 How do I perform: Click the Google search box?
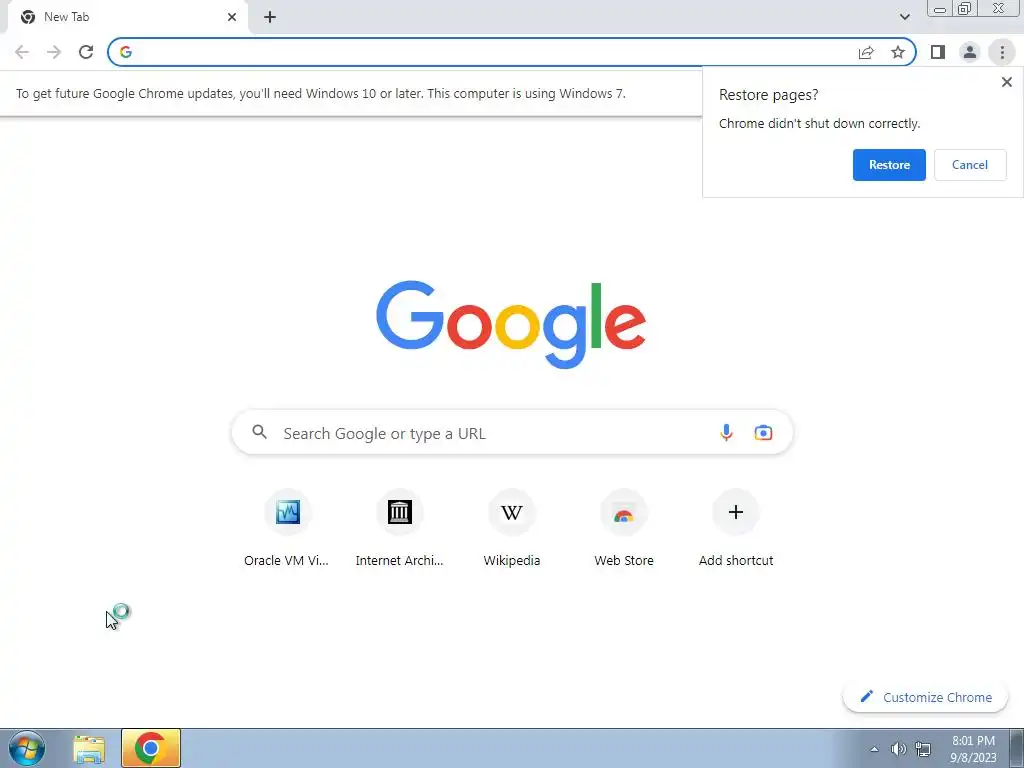(512, 432)
